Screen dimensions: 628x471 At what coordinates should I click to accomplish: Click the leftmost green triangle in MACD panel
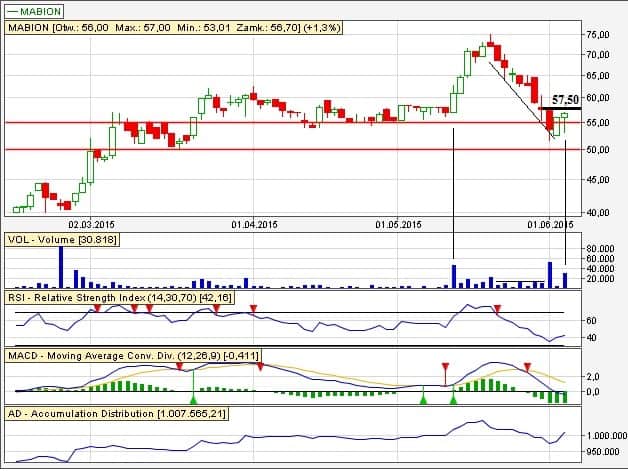click(x=193, y=399)
